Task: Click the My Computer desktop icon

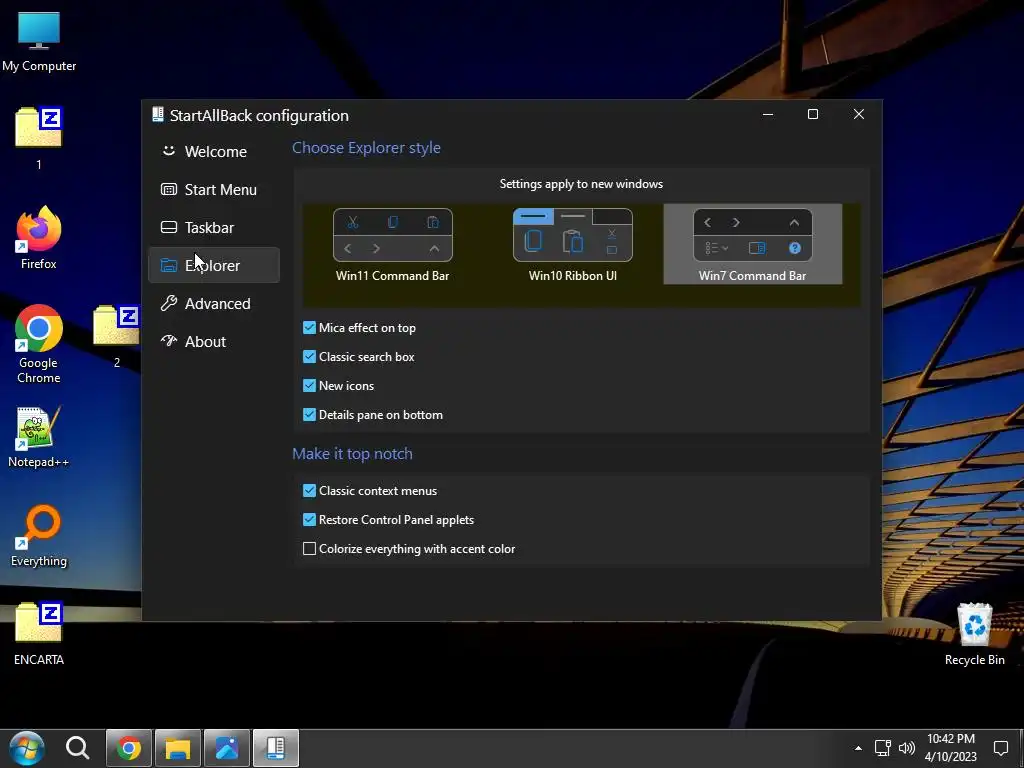Action: pos(39,40)
